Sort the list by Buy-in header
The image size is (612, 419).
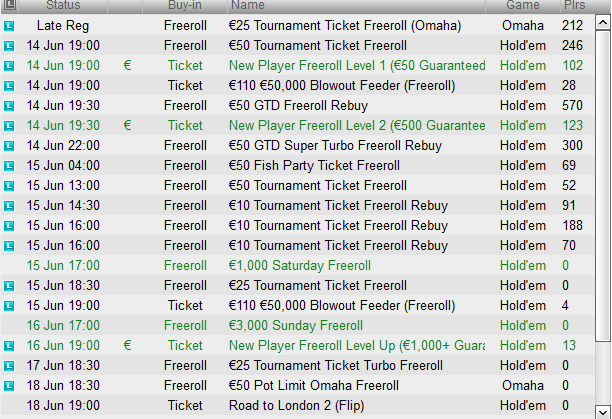pyautogui.click(x=185, y=5)
